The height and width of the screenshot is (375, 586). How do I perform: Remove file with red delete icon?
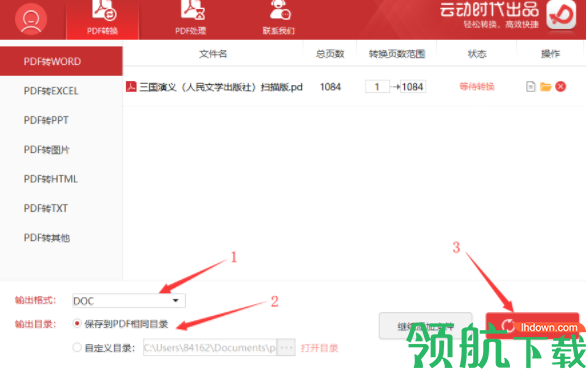click(x=560, y=87)
